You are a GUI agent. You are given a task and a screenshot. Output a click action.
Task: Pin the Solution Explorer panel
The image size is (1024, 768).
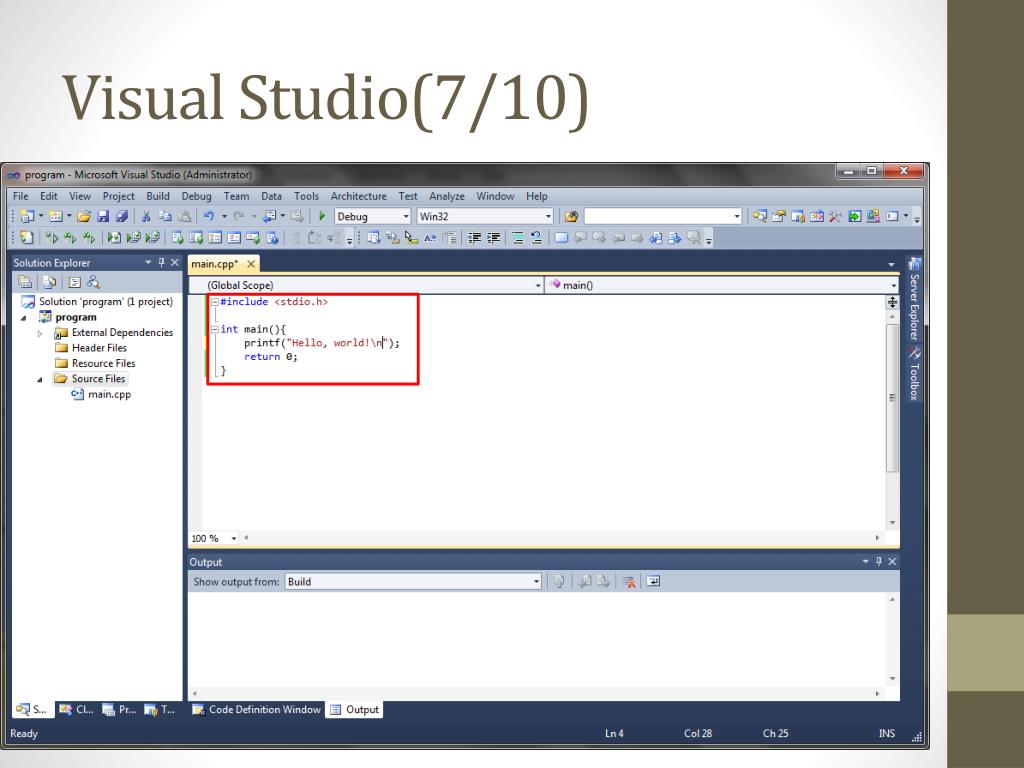[161, 263]
